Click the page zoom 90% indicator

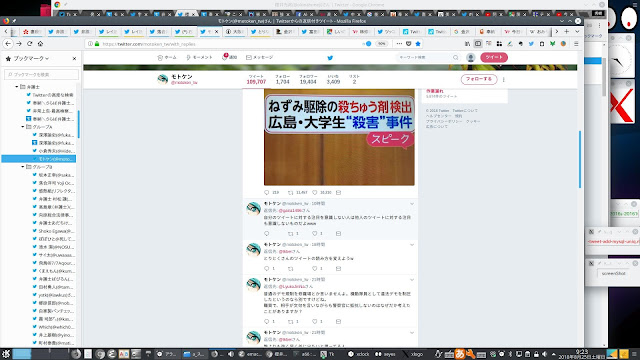[x=381, y=44]
